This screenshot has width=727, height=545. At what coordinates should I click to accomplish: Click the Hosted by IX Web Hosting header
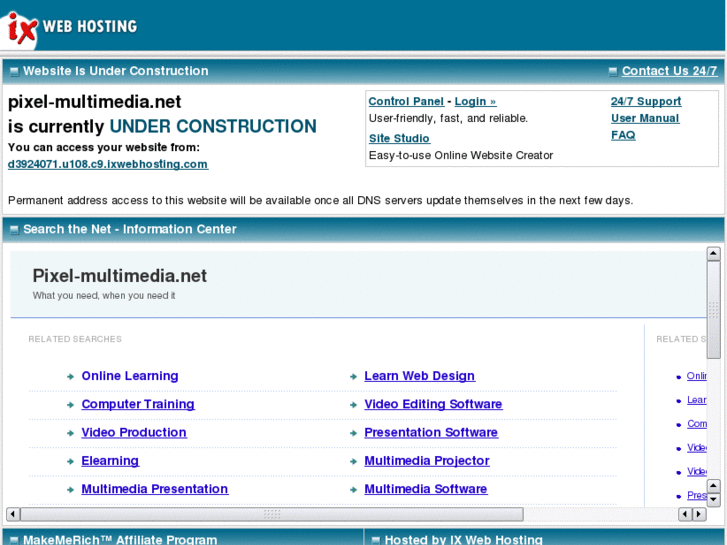[x=464, y=540]
